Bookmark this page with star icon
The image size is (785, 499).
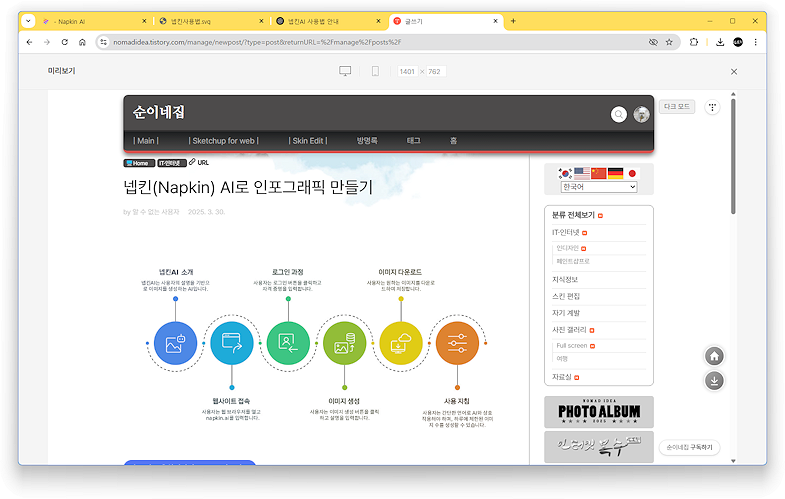669,42
